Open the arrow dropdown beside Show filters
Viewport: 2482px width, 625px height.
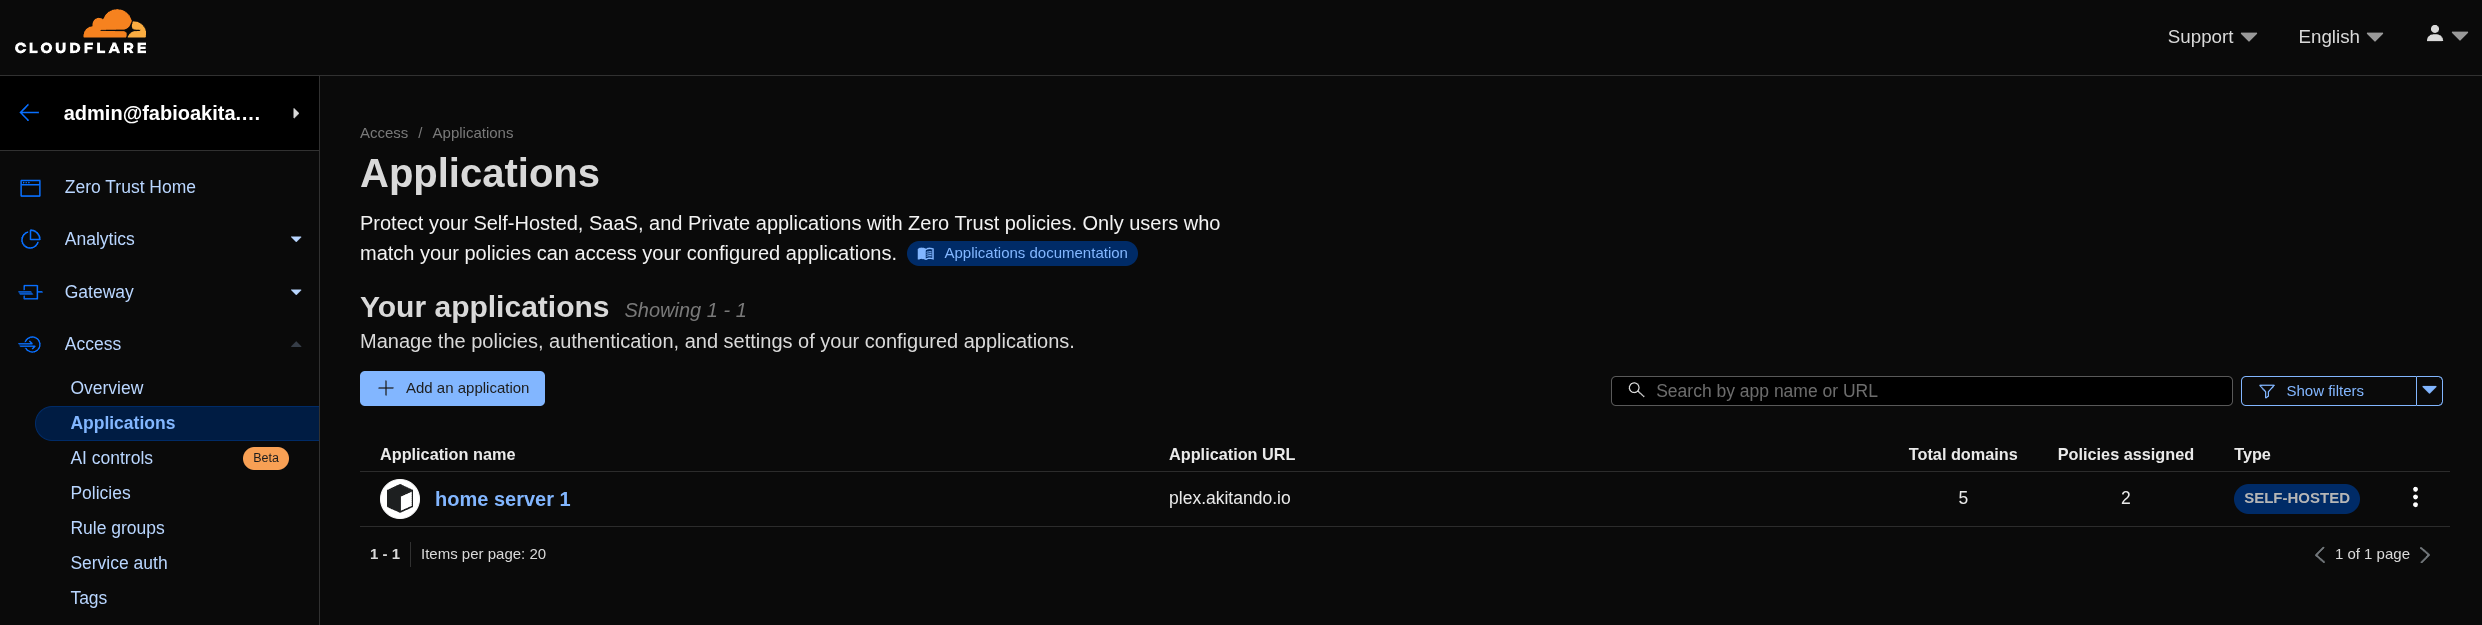pyautogui.click(x=2429, y=391)
